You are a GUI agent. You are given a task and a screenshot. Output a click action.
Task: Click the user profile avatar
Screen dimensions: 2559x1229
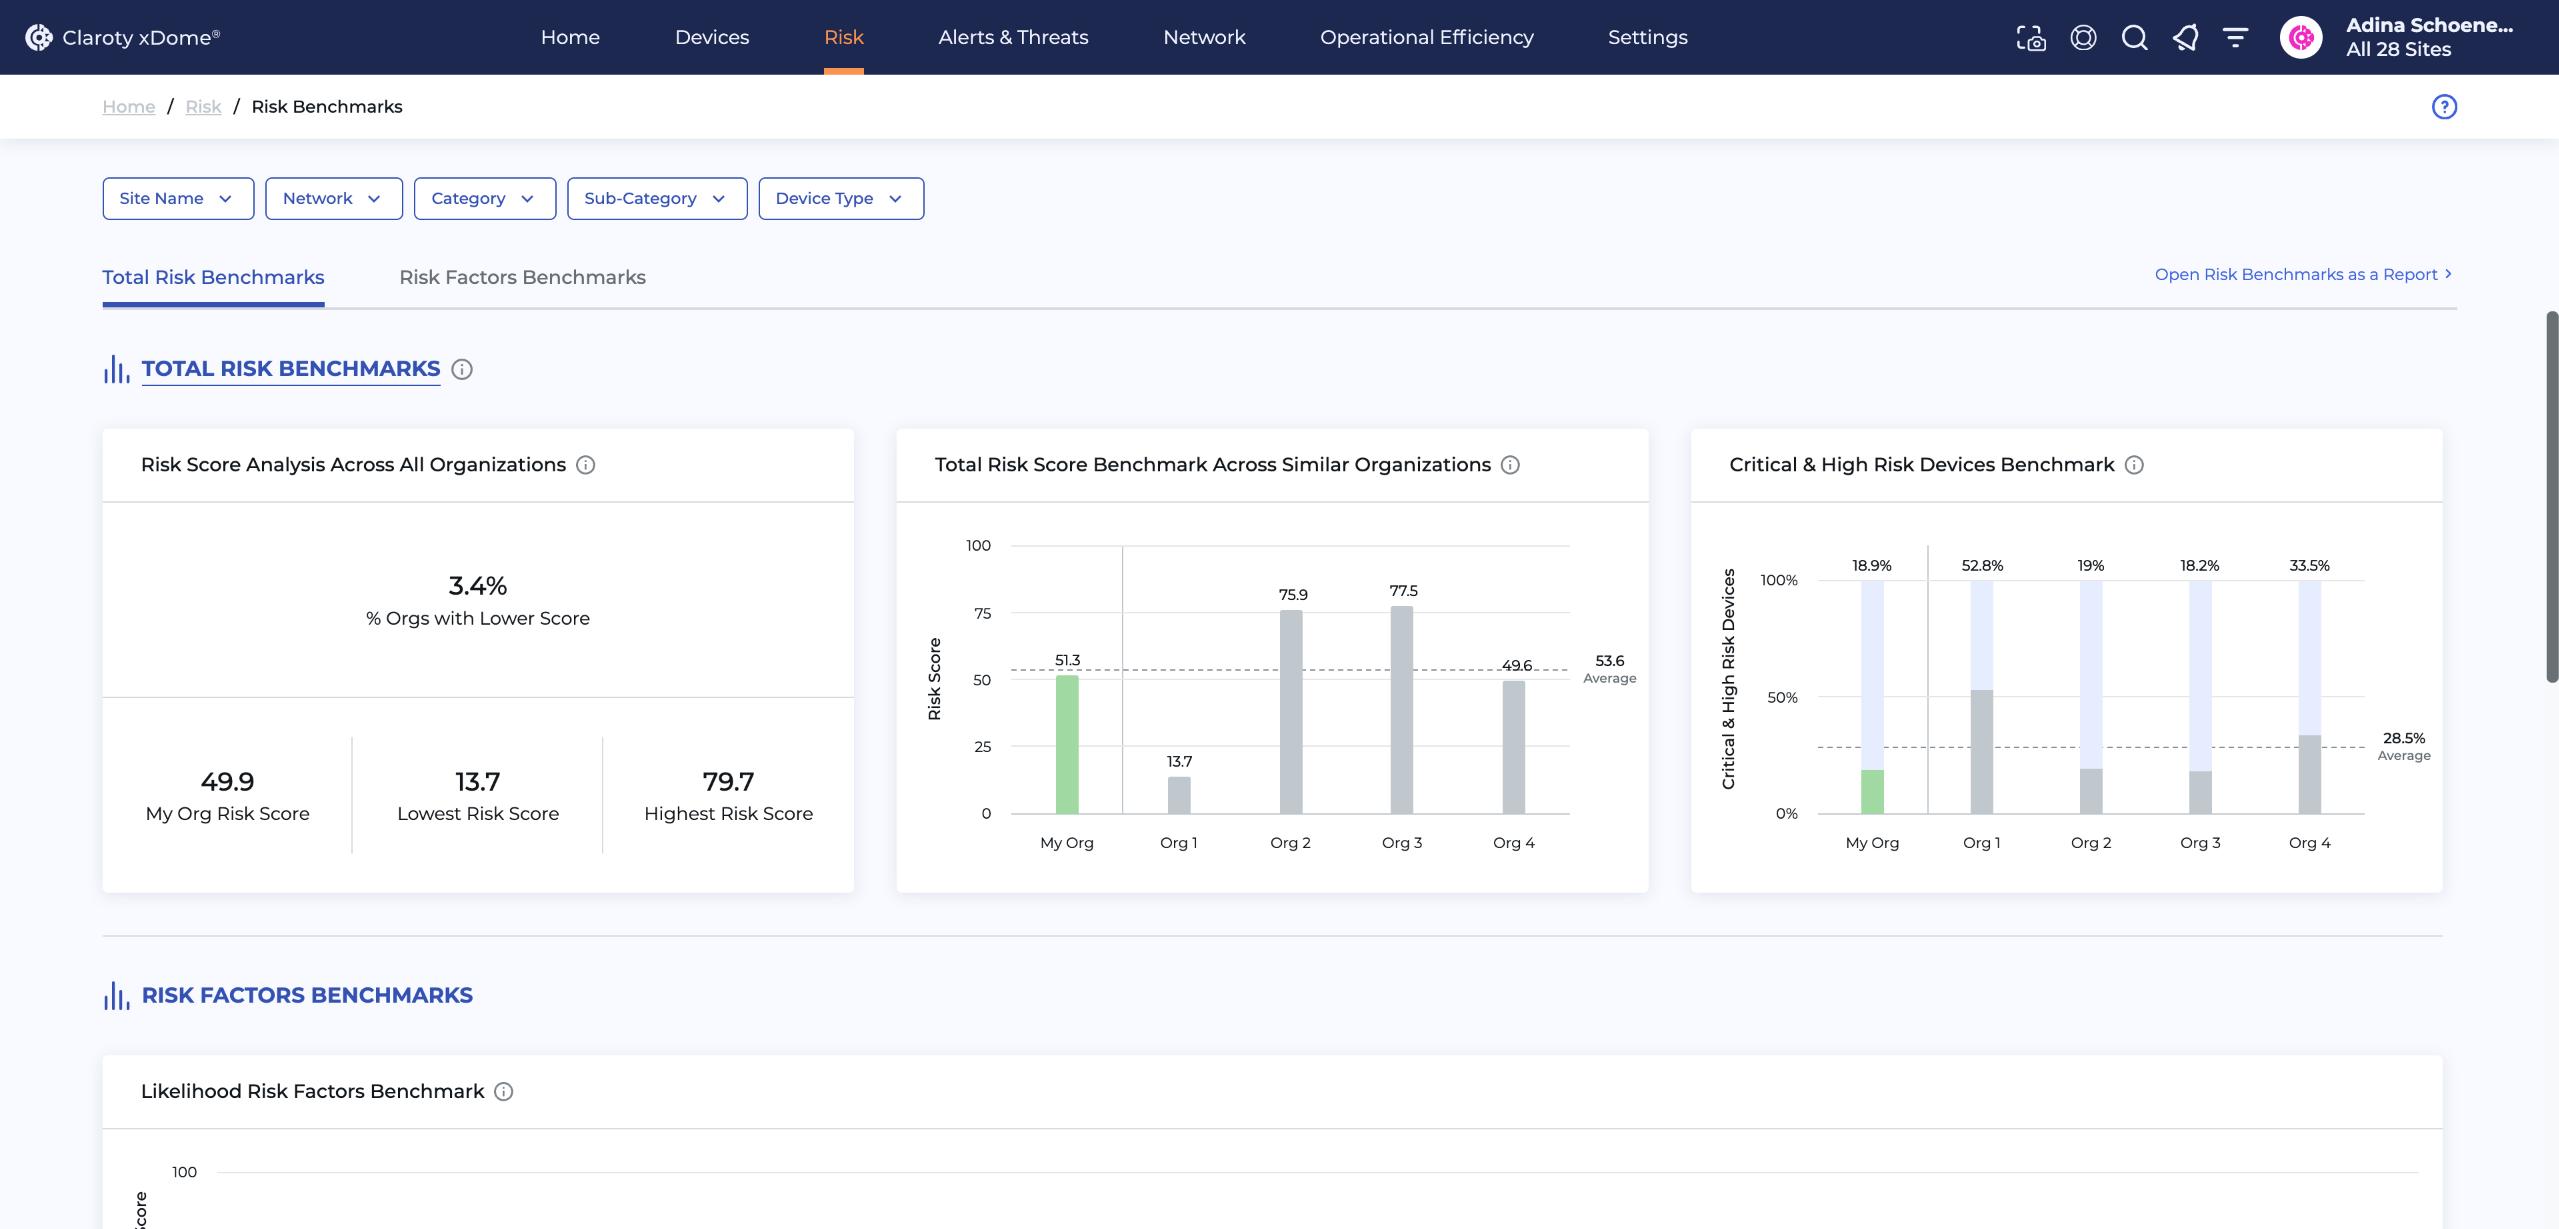pos(2300,38)
